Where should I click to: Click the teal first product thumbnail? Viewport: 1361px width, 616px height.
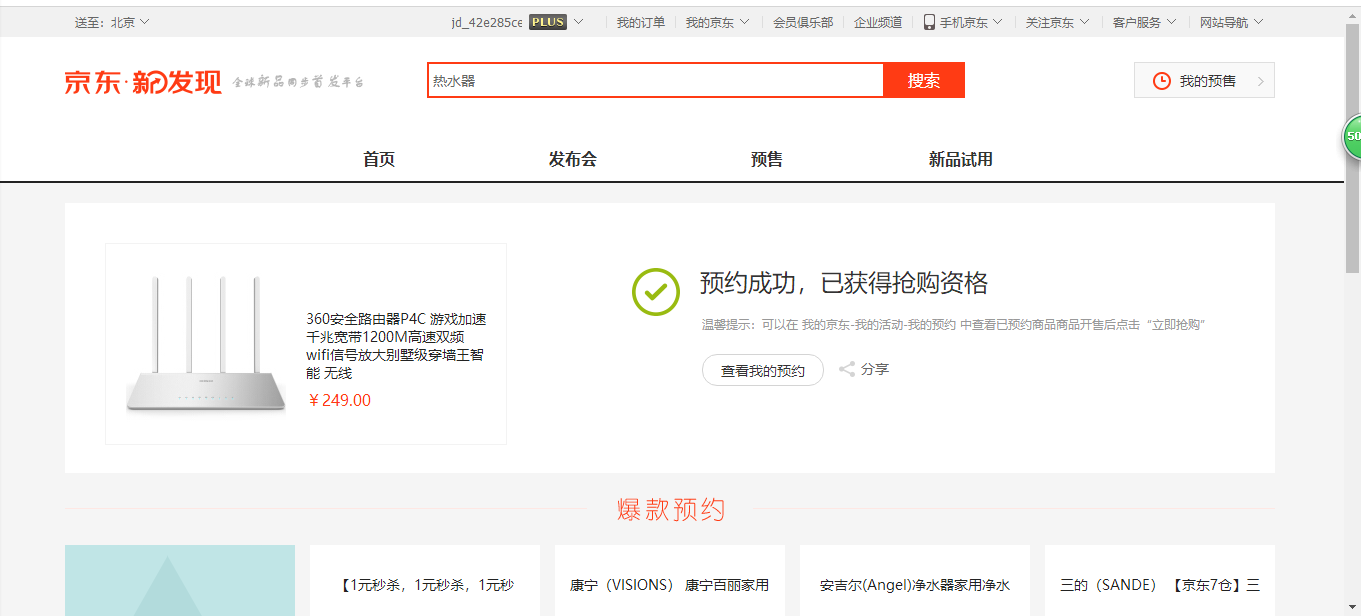coord(180,580)
